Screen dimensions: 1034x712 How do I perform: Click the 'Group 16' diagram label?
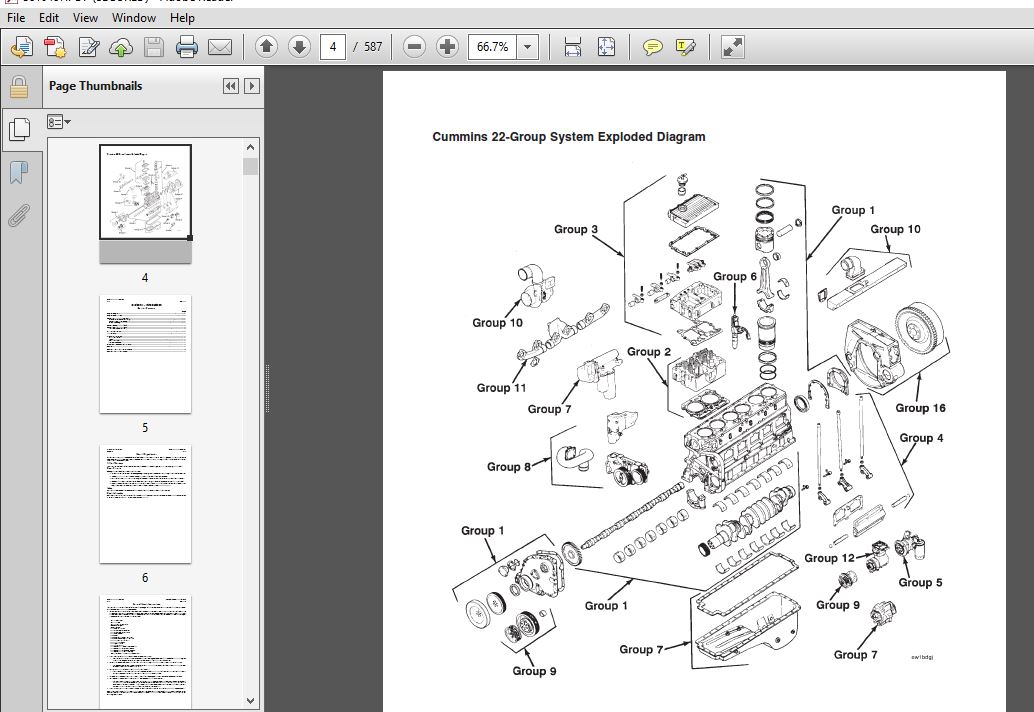[921, 408]
